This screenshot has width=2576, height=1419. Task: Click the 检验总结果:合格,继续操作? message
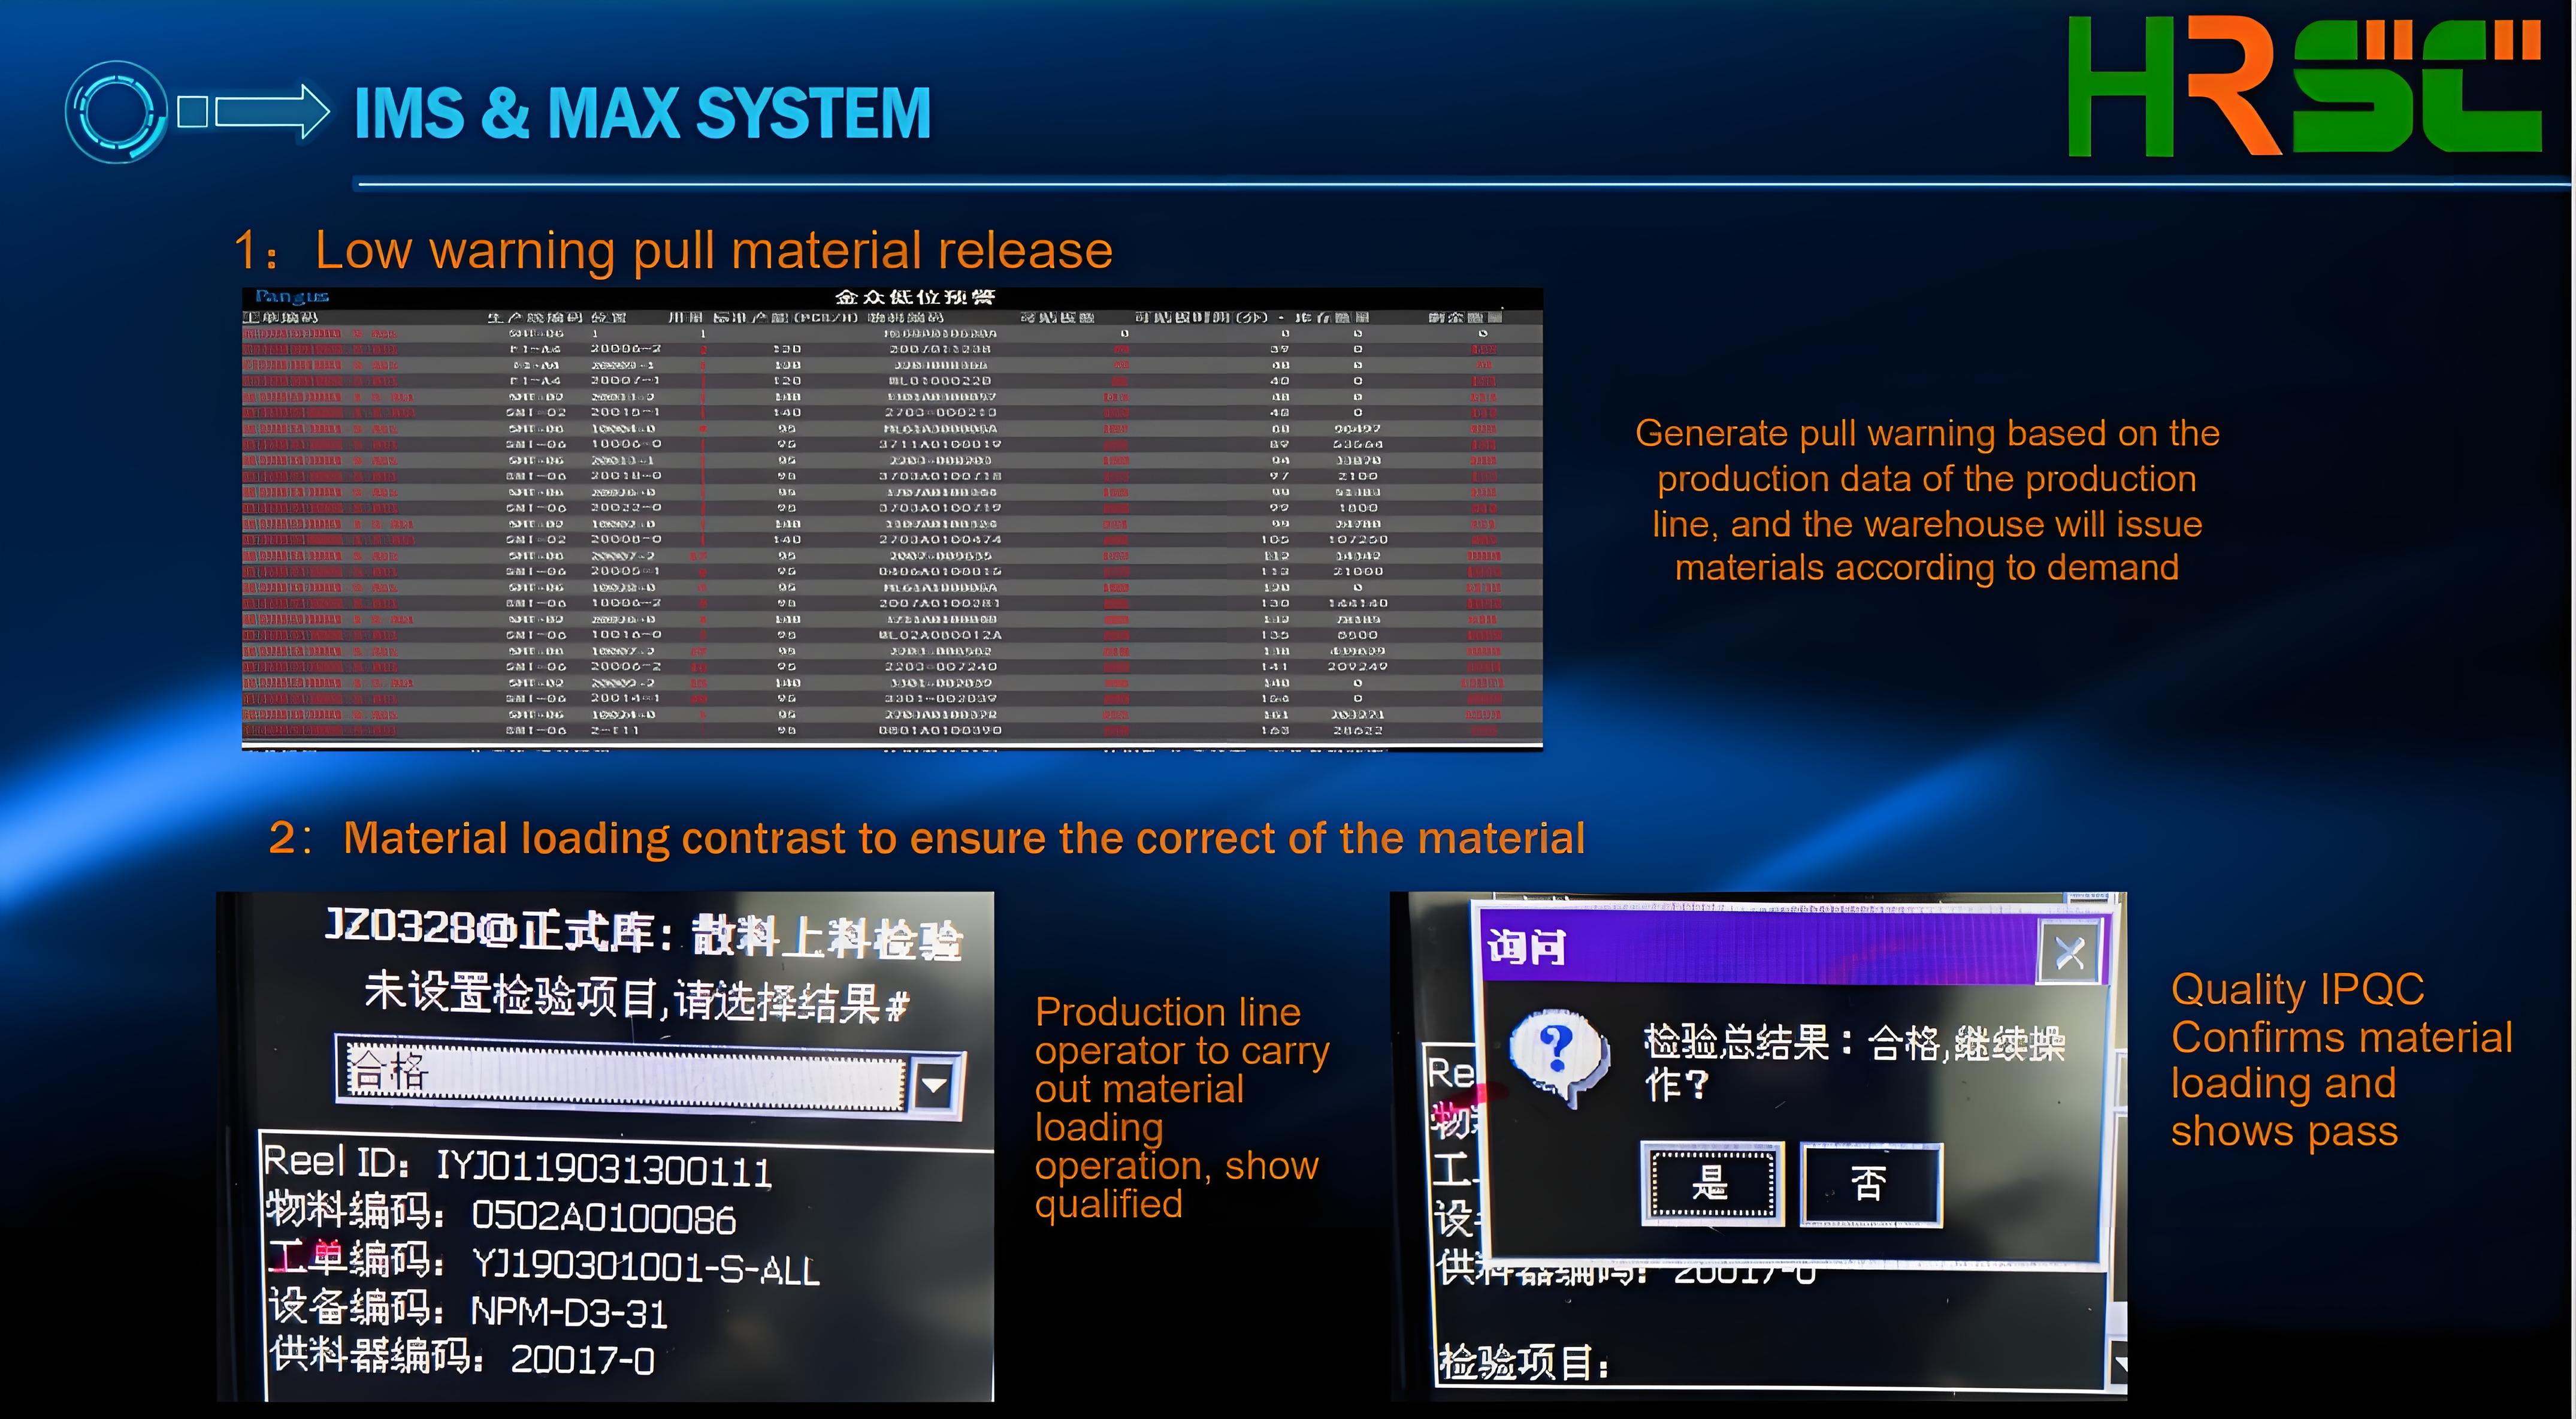1855,1062
